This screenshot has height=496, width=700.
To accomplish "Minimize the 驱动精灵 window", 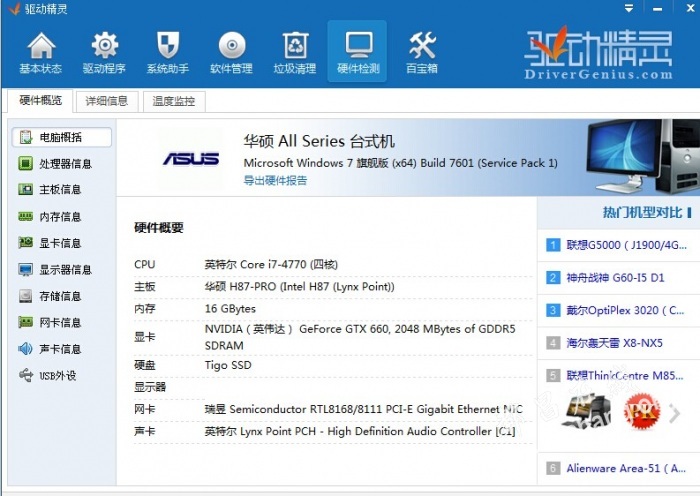I will (657, 8).
